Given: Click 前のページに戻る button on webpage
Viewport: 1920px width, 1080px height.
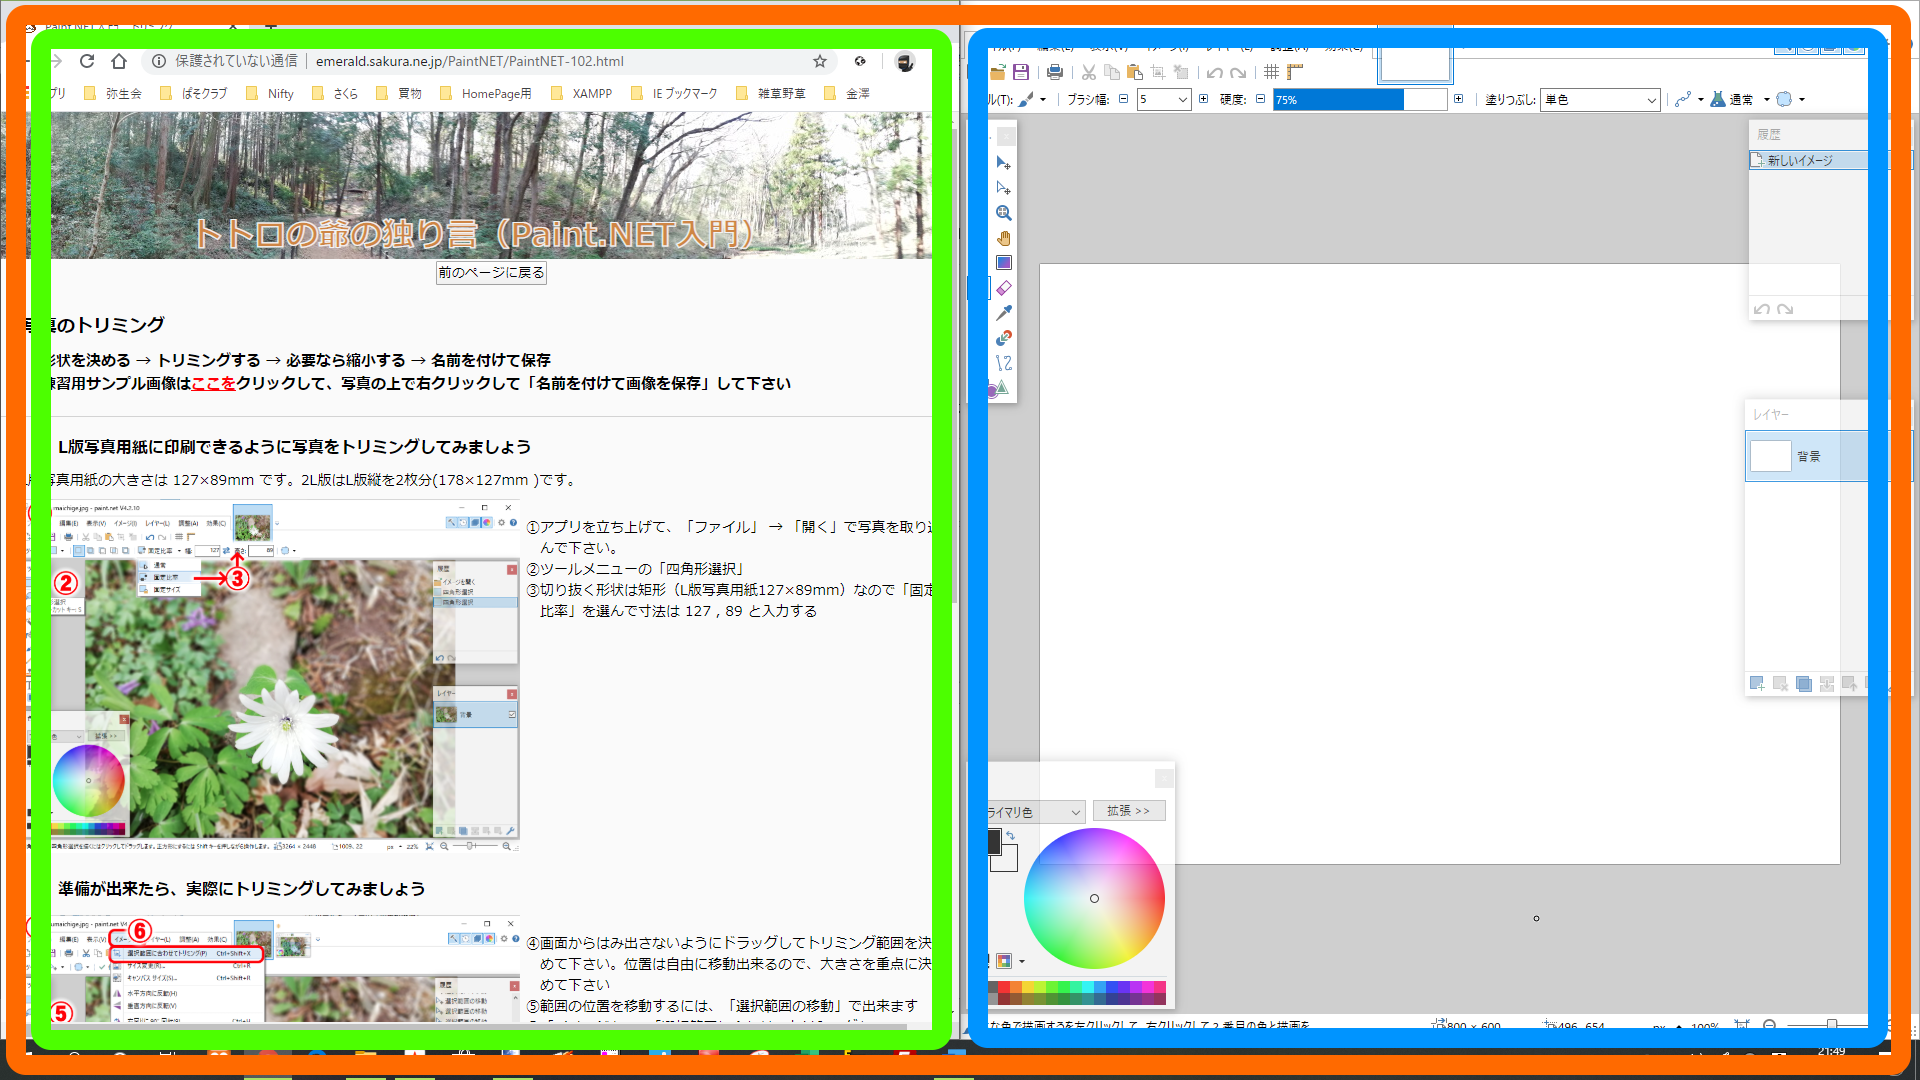Looking at the screenshot, I should 491,272.
